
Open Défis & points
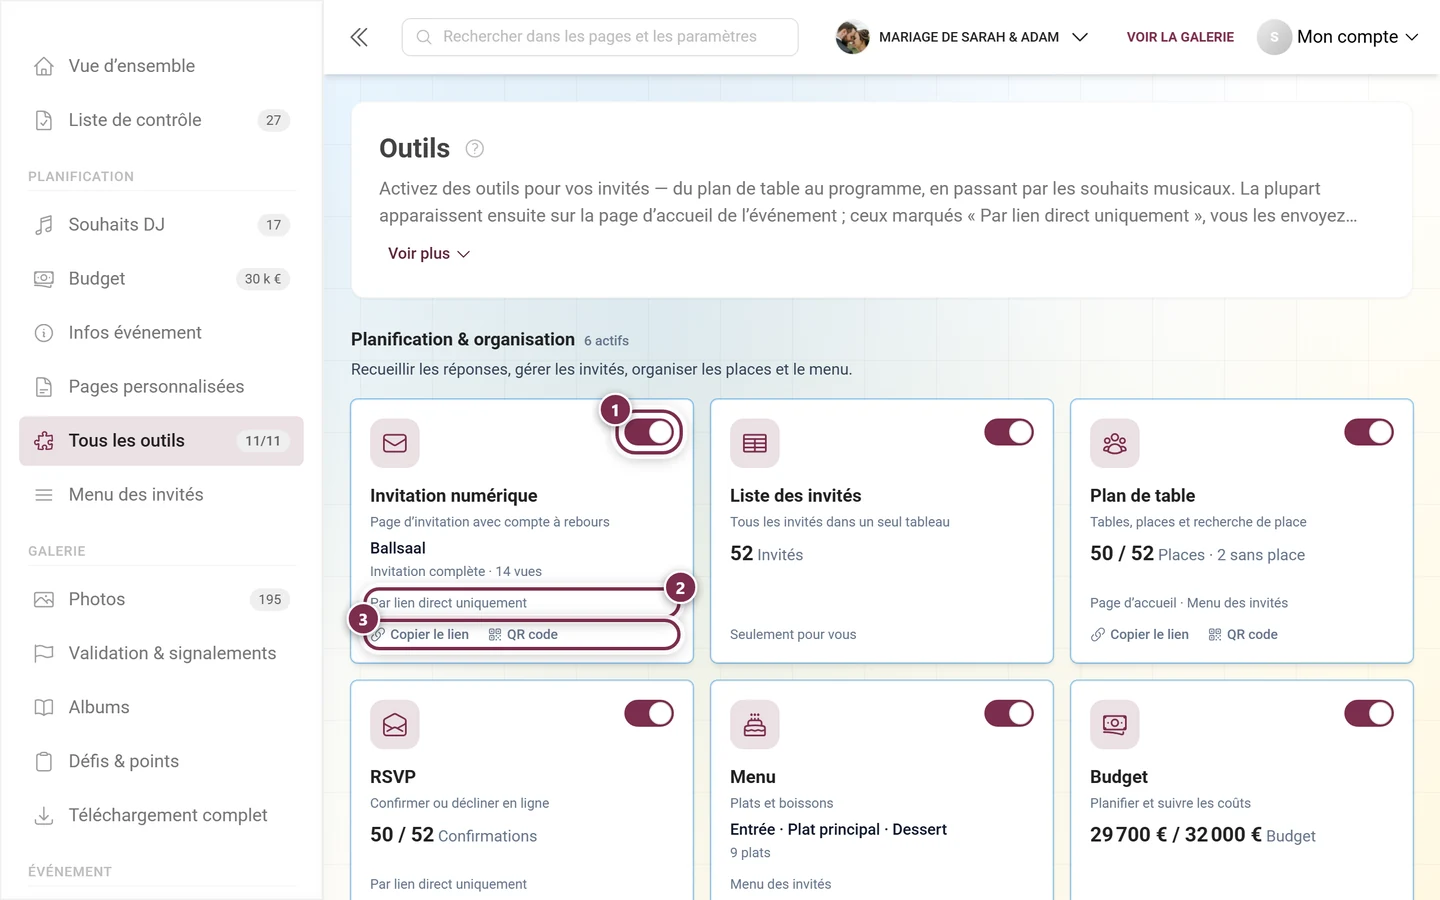pos(161,762)
